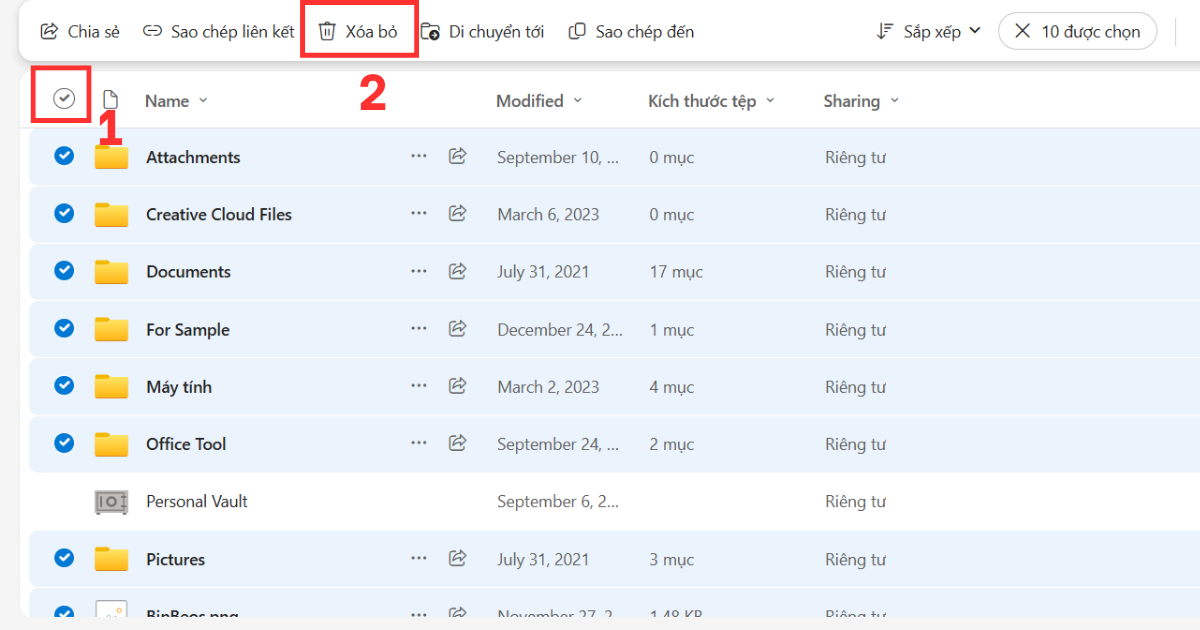Open sharing options for the Documents folder
Image resolution: width=1200 pixels, height=630 pixels.
coord(456,271)
